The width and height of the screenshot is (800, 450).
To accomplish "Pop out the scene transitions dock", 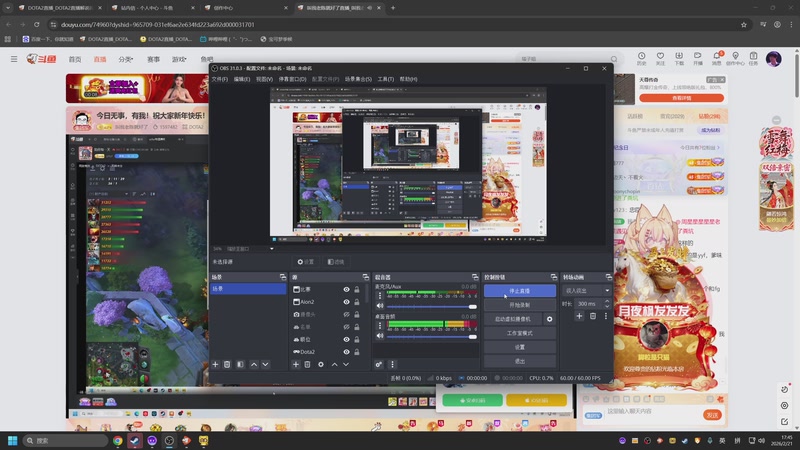I will click(608, 277).
